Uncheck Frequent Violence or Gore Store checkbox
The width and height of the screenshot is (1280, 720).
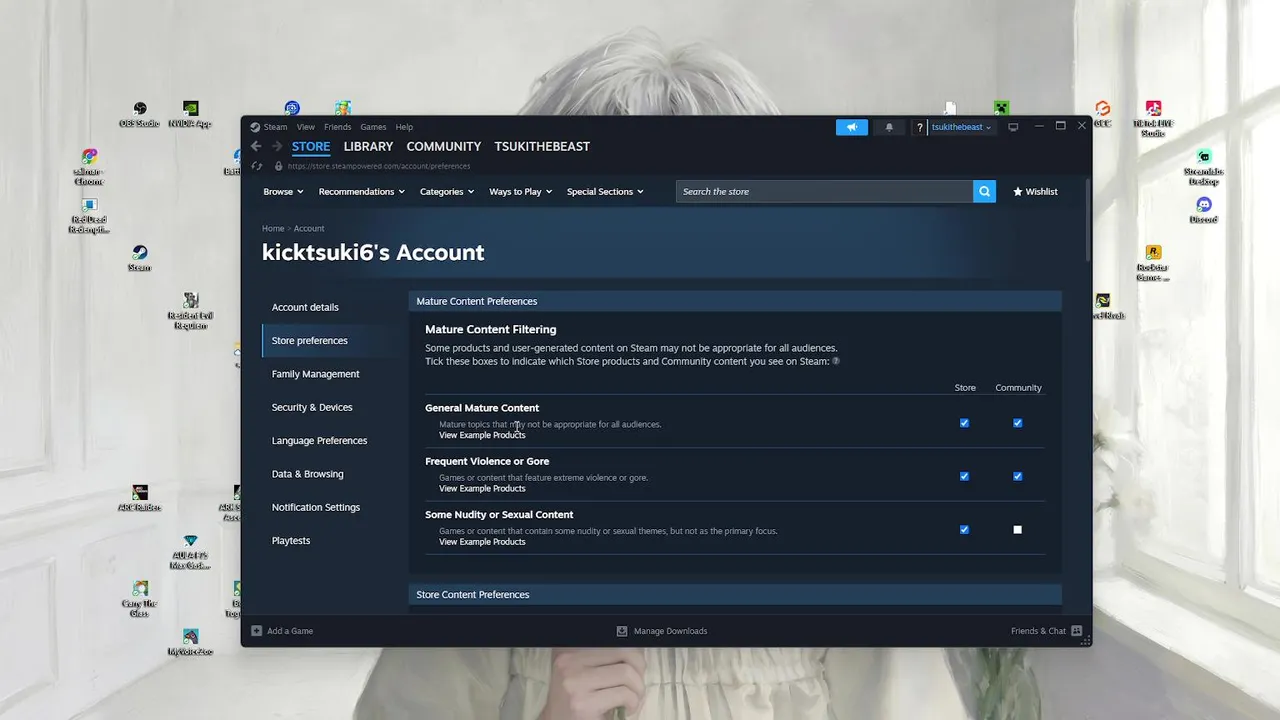964,476
